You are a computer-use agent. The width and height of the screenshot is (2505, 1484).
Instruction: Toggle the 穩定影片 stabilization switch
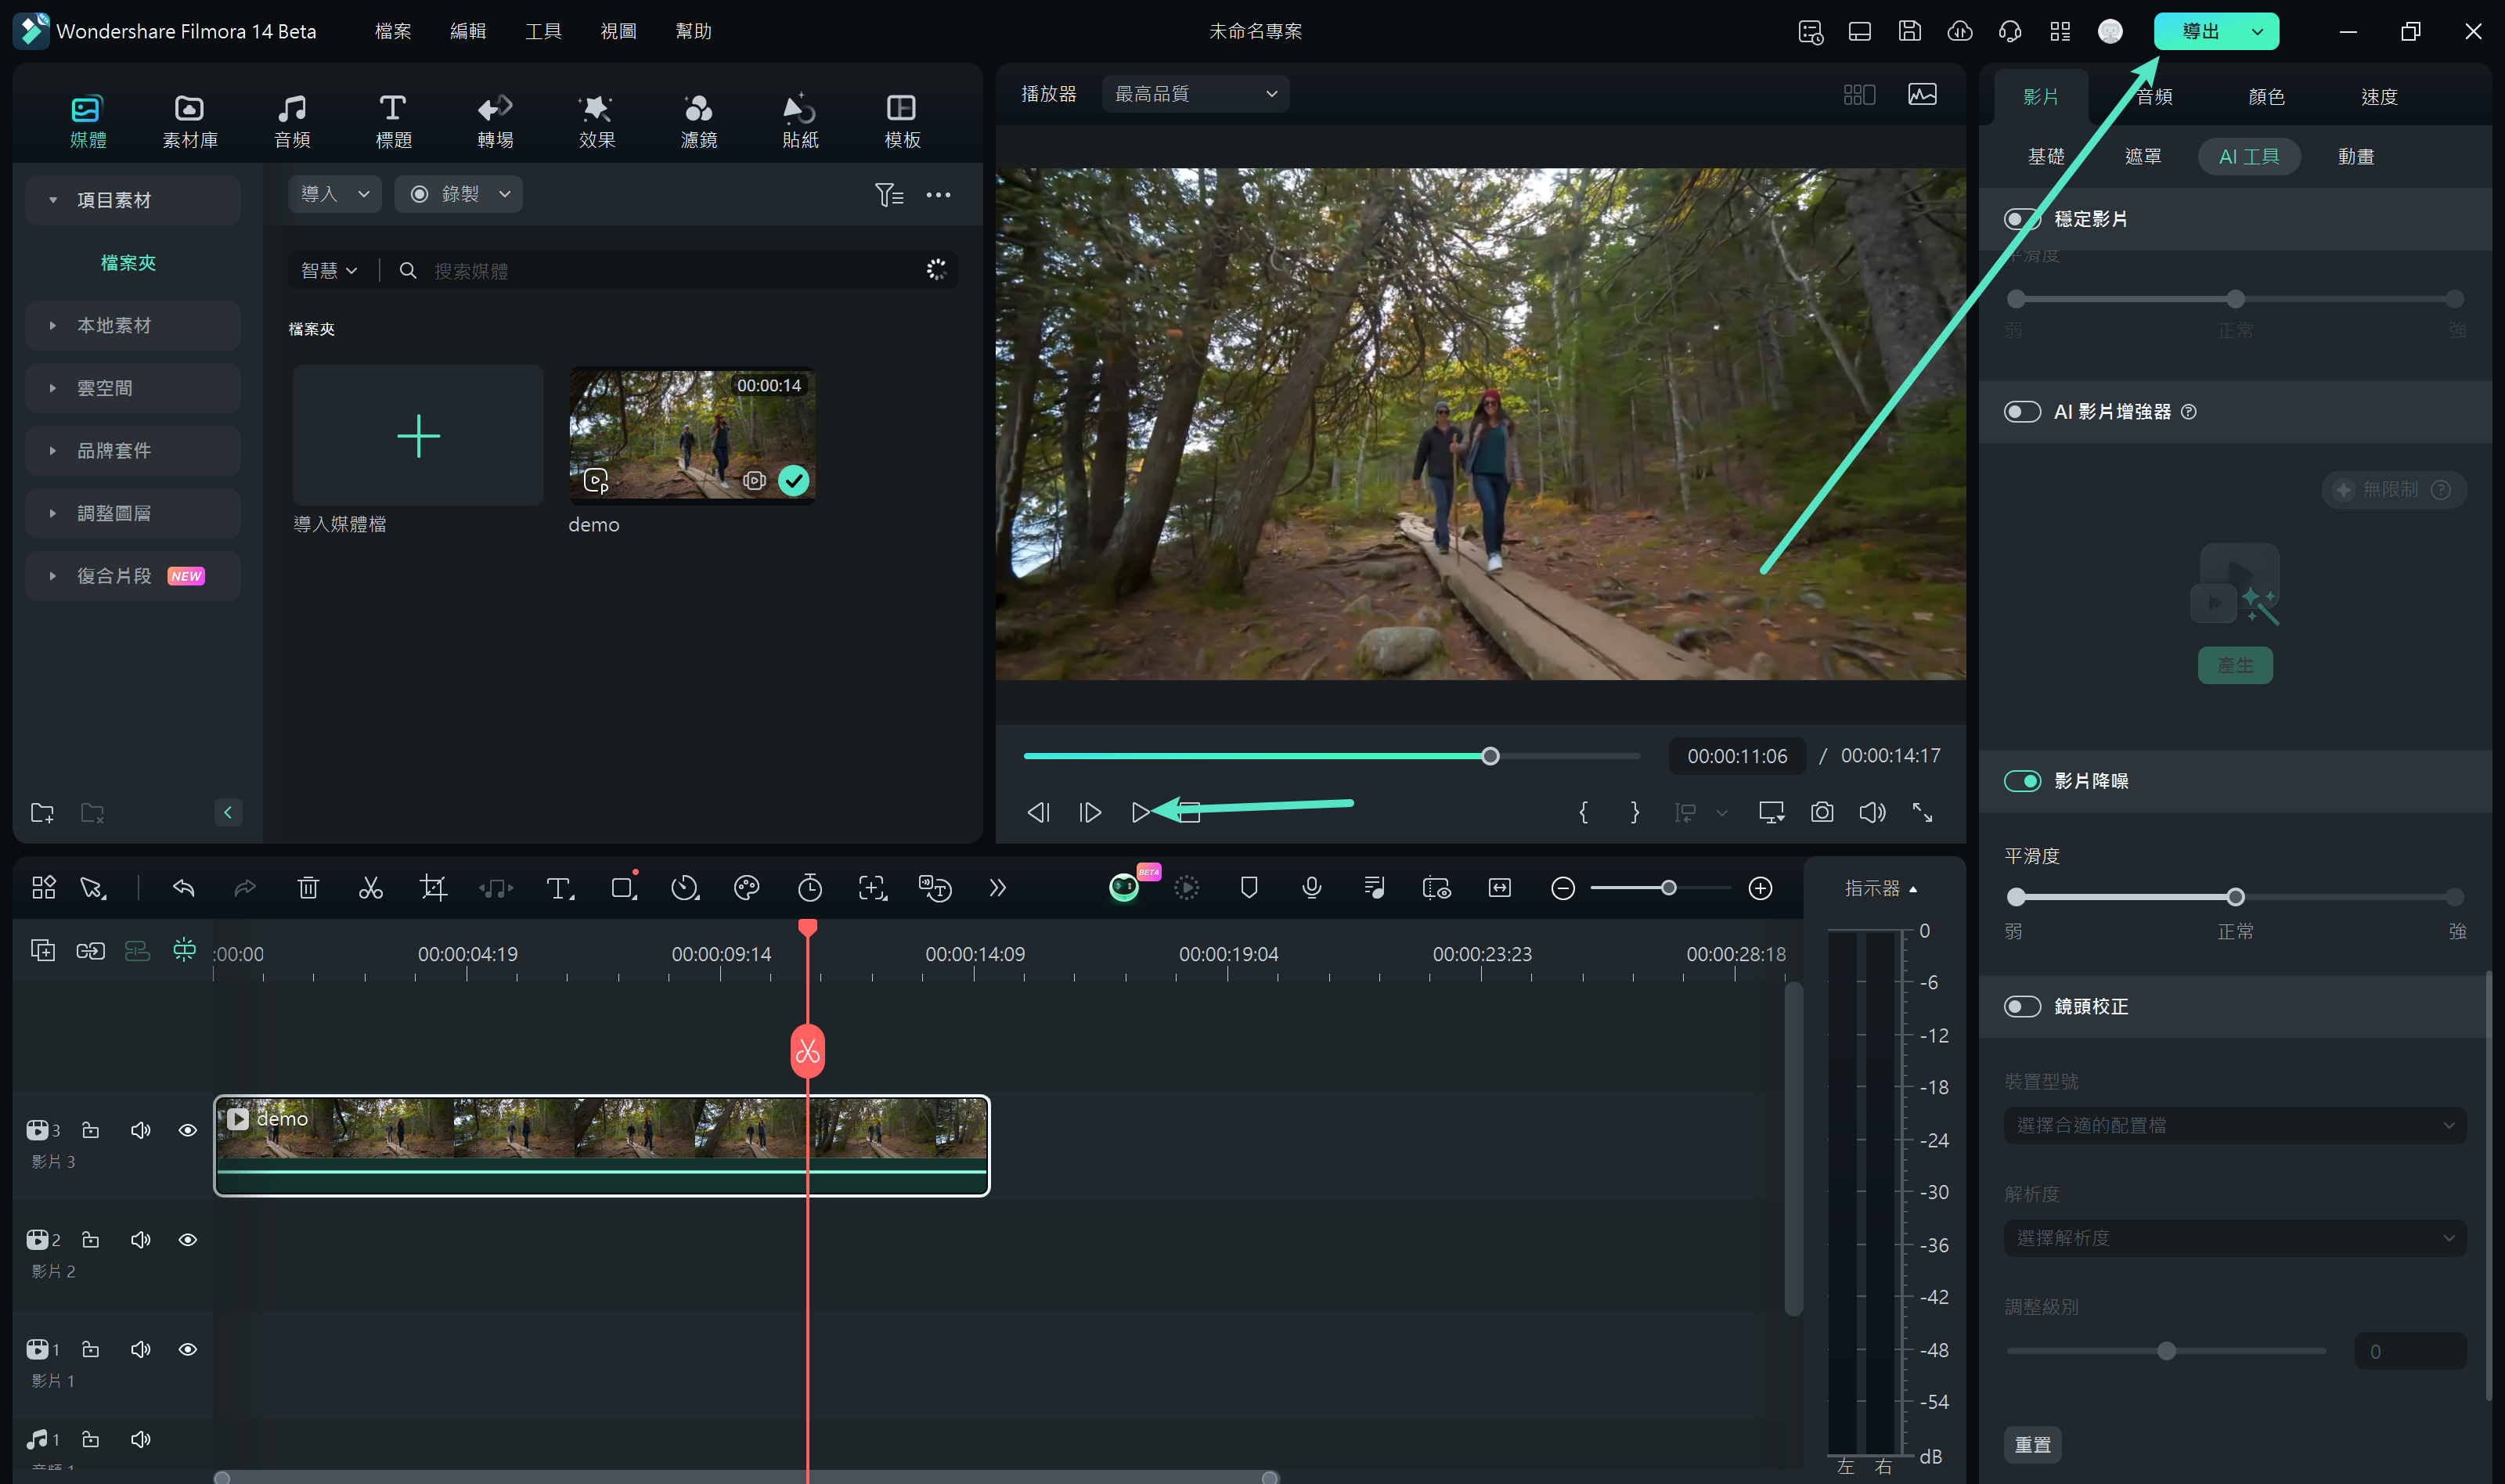coord(2022,219)
